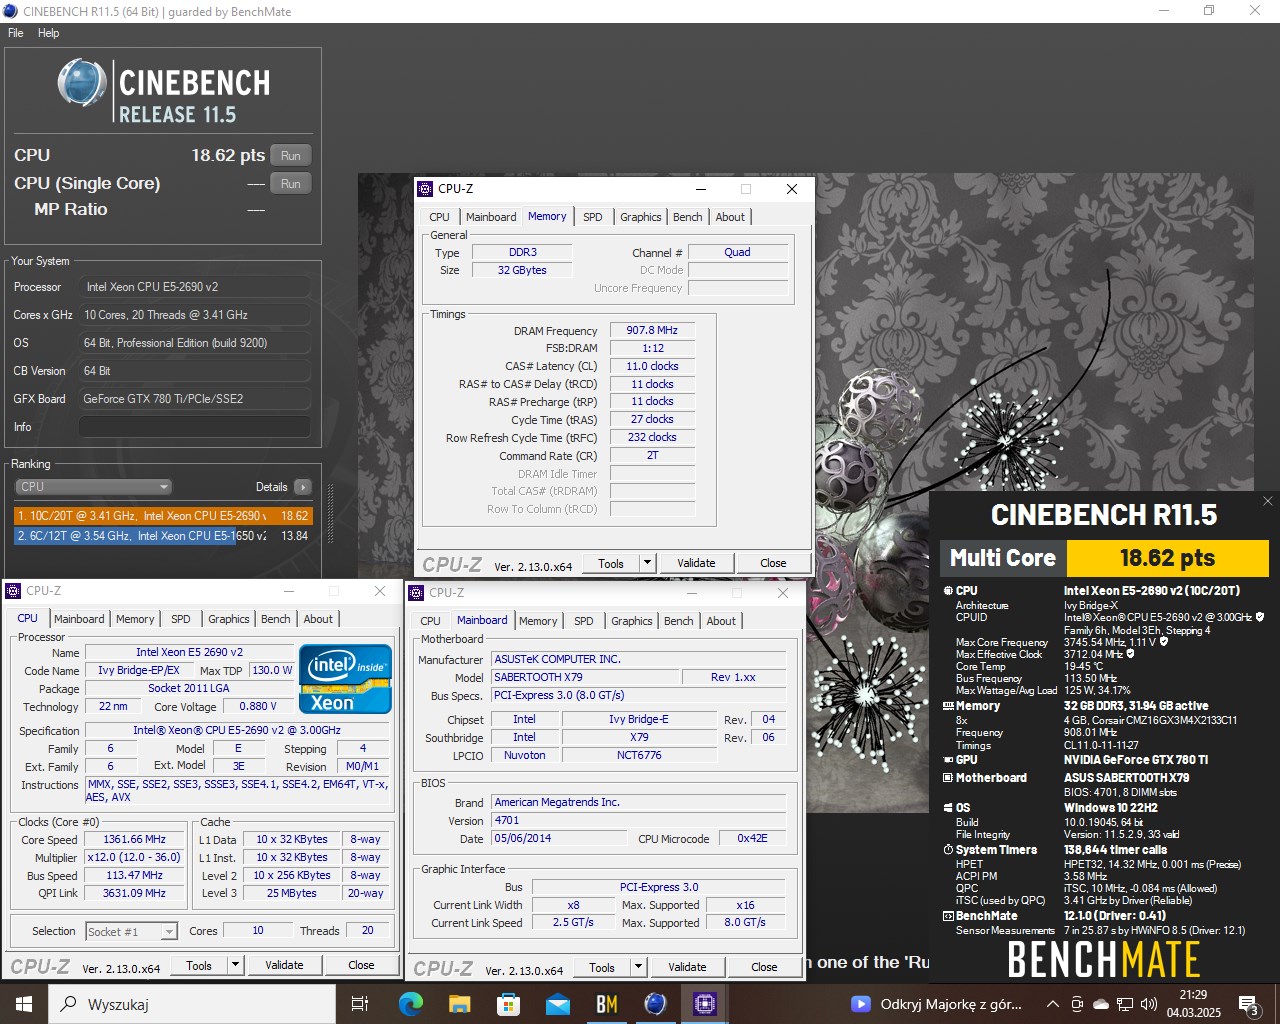Open About tab in Mainboard CPU-Z window
This screenshot has height=1024, width=1280.
point(721,621)
